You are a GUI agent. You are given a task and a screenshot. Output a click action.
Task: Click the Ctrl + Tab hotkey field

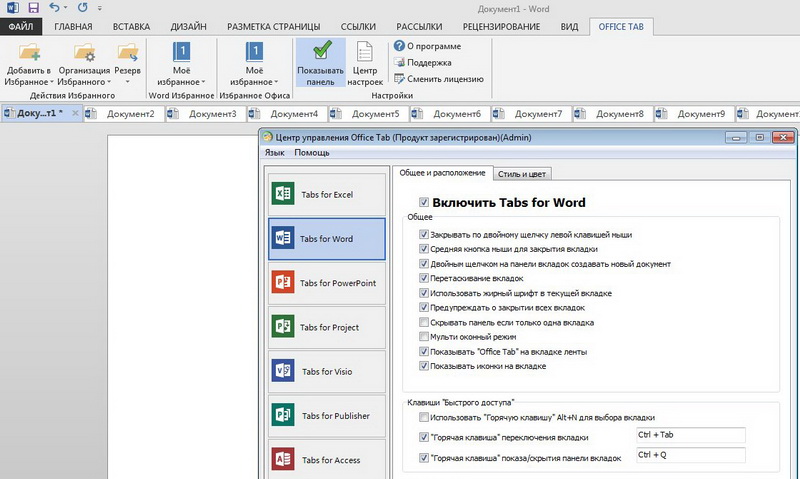690,435
